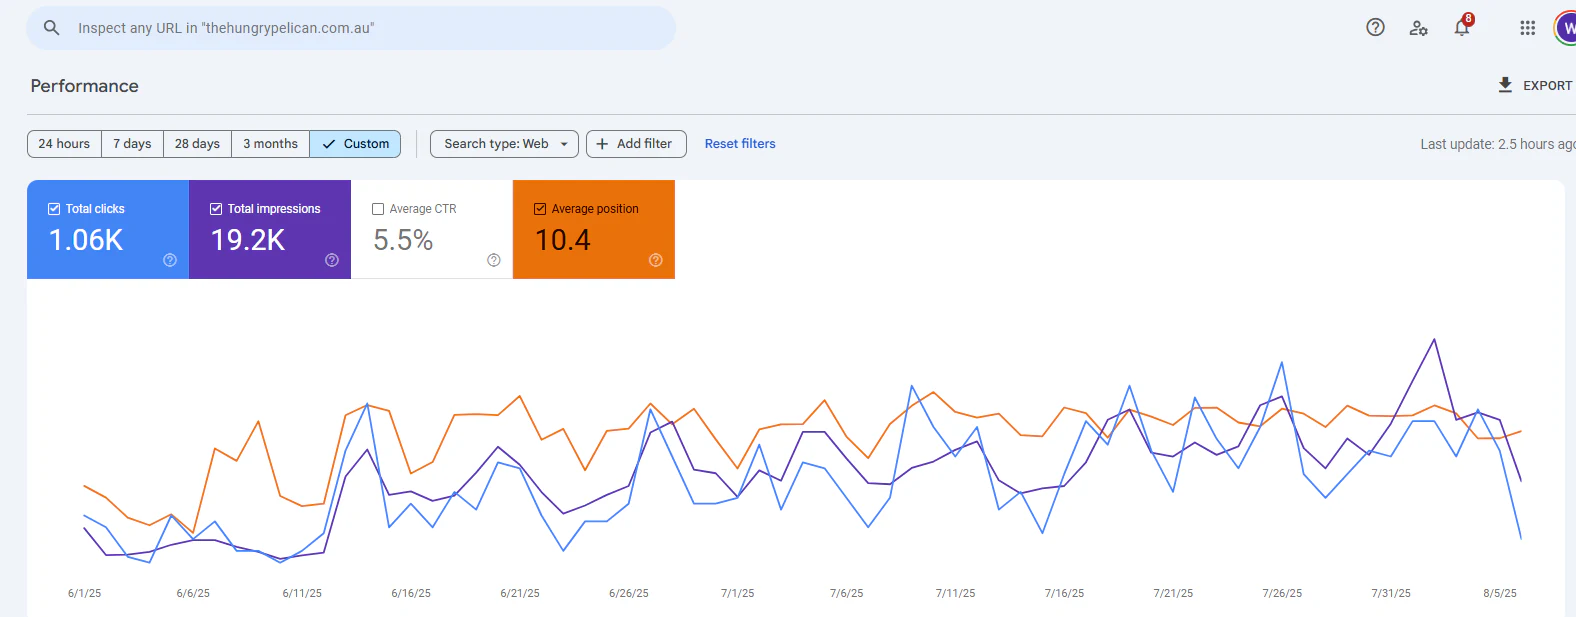This screenshot has width=1576, height=617.
Task: Click the plus icon in Add filter
Action: coord(602,144)
